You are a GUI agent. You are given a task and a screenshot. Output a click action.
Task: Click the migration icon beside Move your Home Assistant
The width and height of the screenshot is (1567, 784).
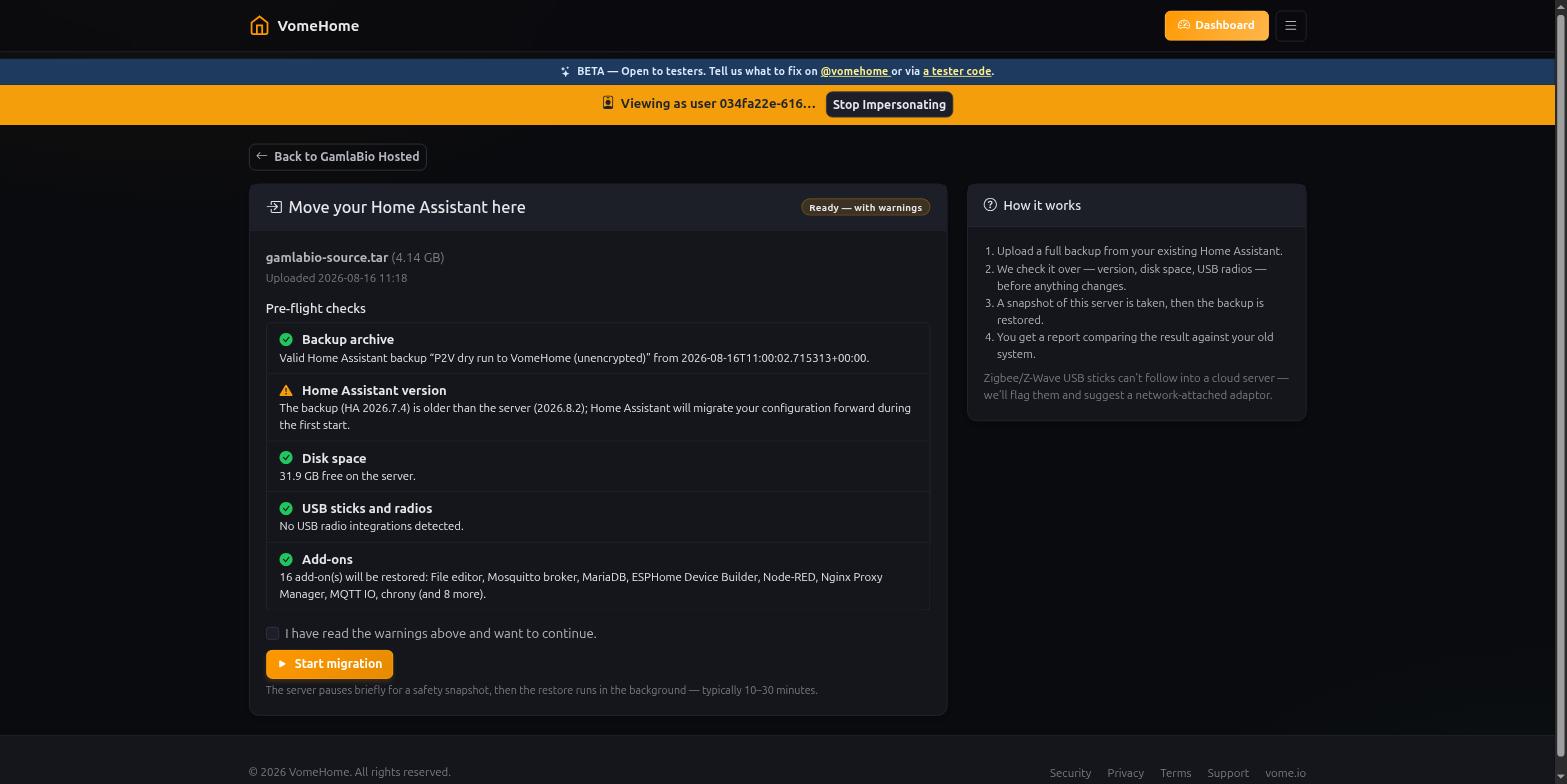pos(274,207)
